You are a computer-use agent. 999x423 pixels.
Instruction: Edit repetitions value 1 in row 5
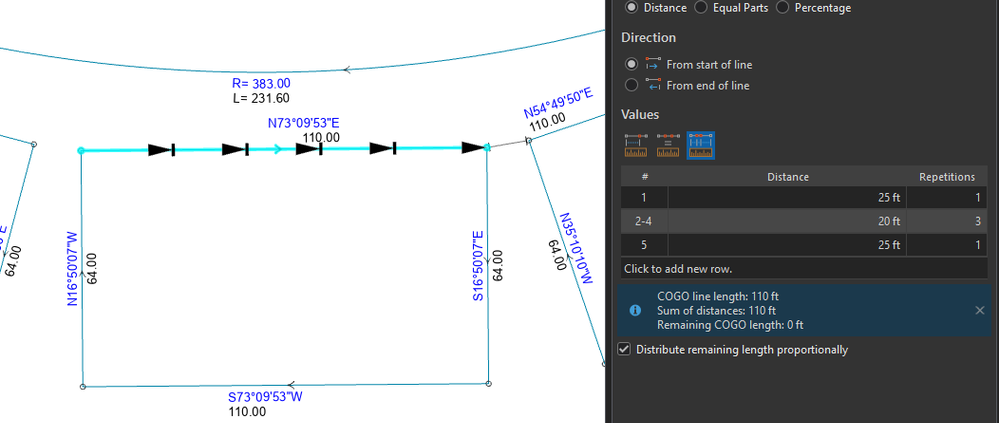947,245
